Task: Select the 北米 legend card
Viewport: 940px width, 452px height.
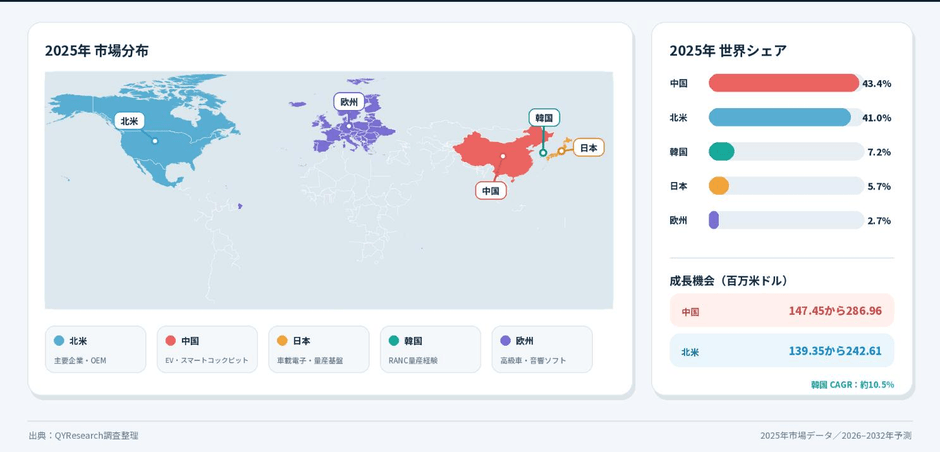Action: [95, 349]
